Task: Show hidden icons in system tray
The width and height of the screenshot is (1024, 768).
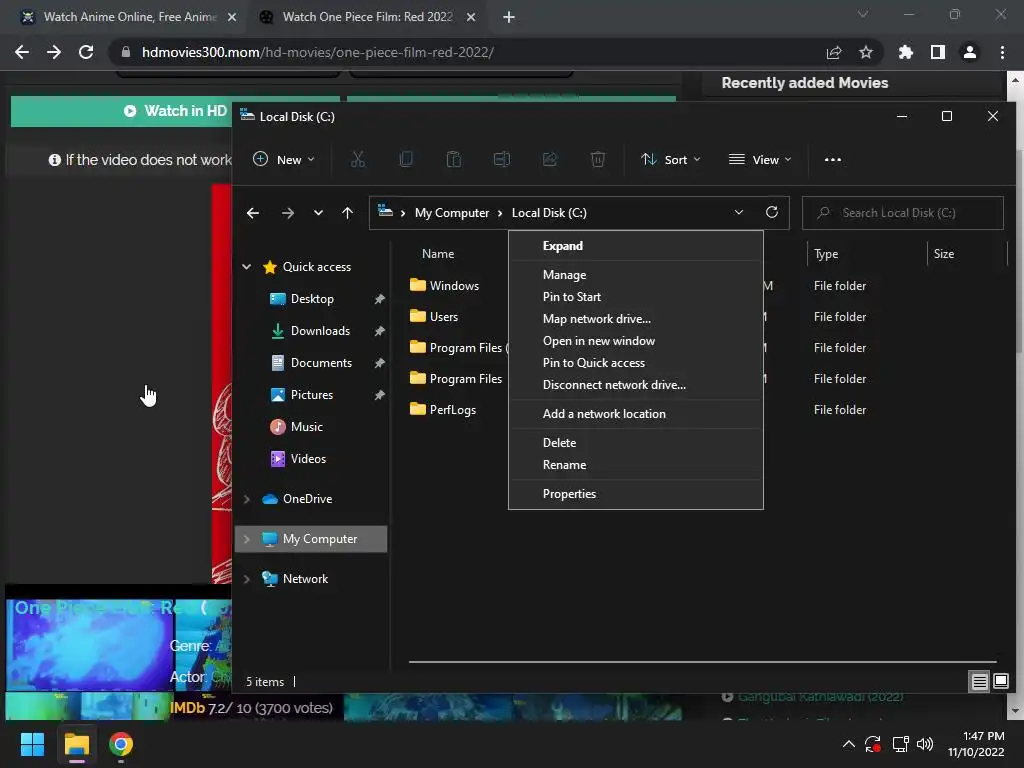Action: click(x=848, y=744)
